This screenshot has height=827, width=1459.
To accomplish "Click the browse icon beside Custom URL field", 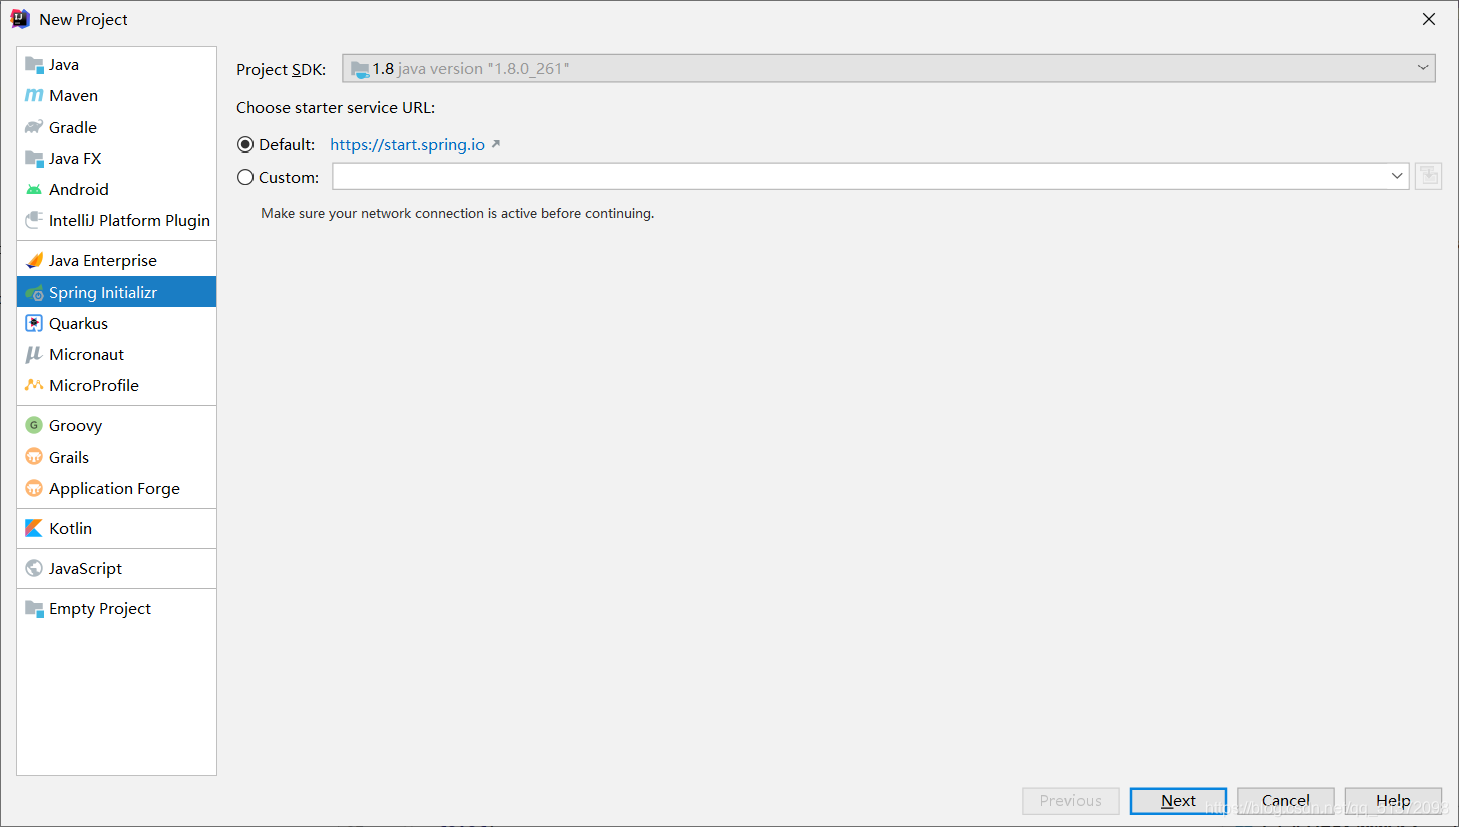I will 1429,176.
